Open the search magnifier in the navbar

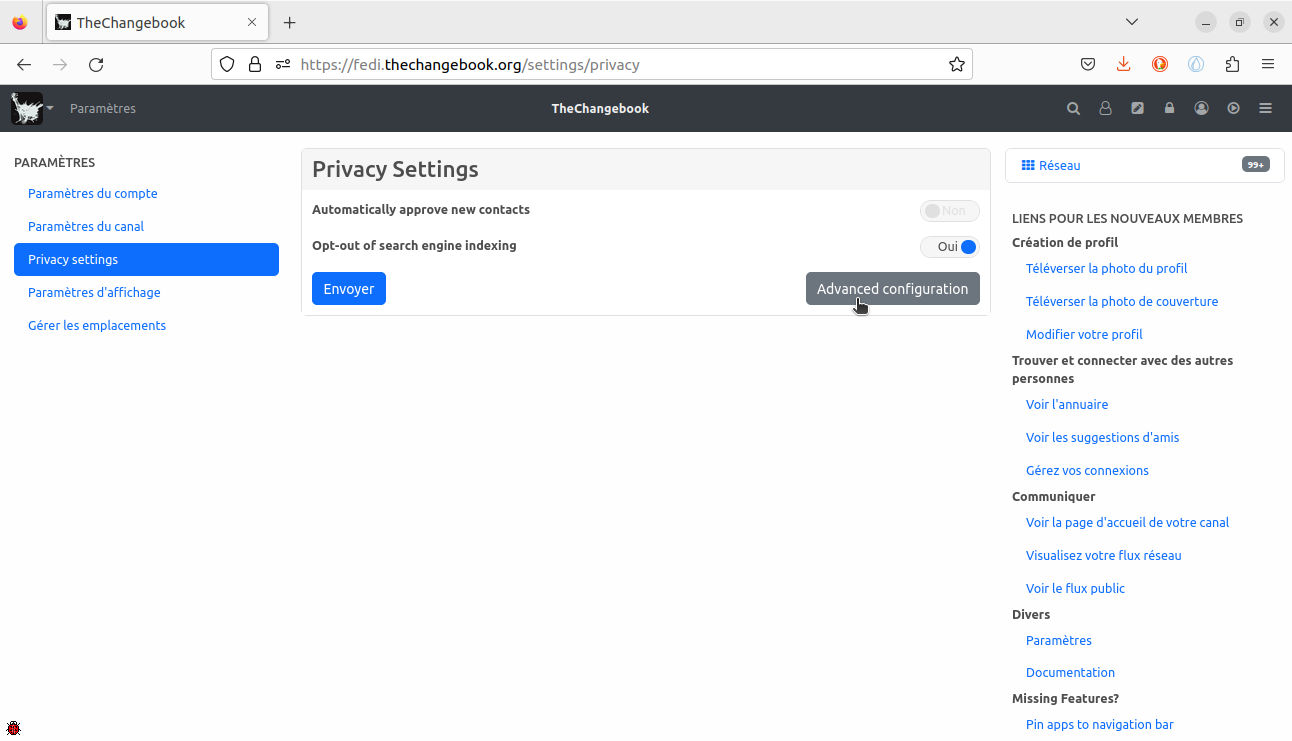click(1073, 109)
